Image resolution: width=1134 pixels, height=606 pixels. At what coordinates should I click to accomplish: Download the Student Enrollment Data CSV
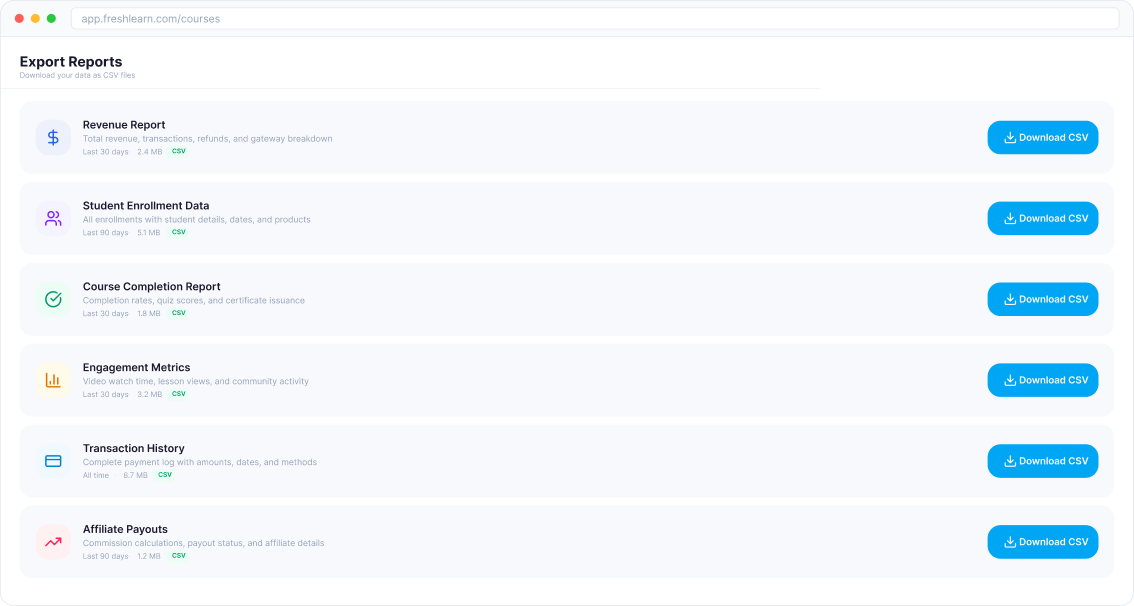pyautogui.click(x=1043, y=218)
